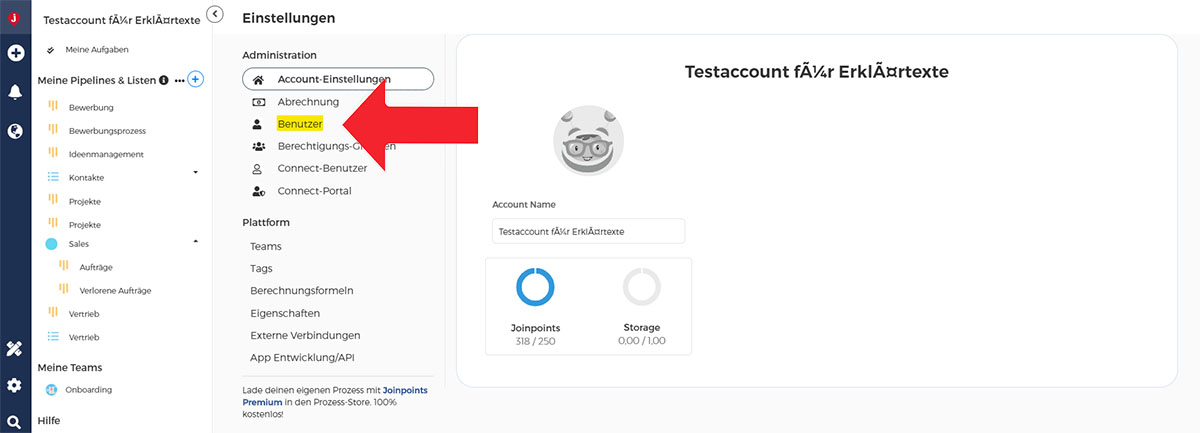Expand the Kontakte list arrow
The height and width of the screenshot is (433, 1200).
[x=196, y=173]
